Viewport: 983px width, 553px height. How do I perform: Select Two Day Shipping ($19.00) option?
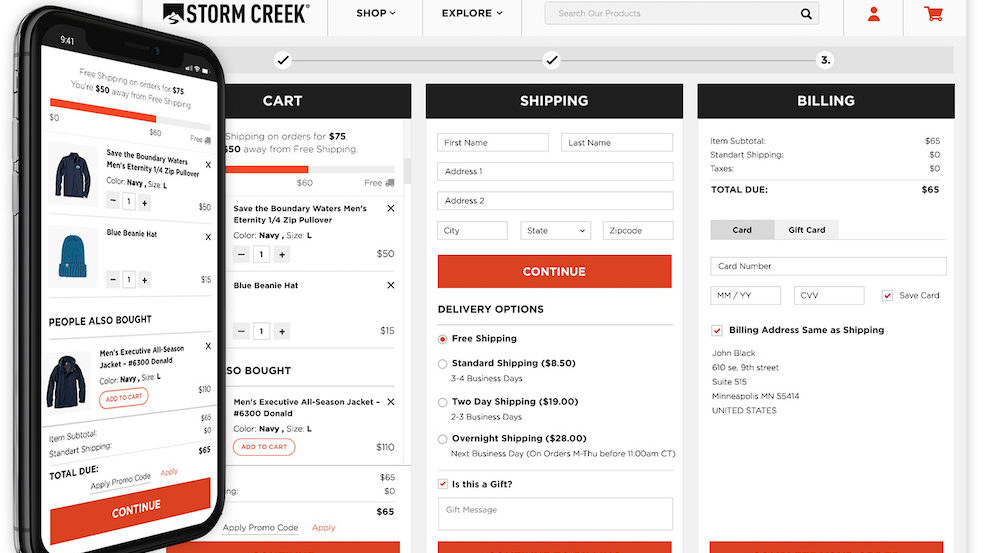coord(443,403)
